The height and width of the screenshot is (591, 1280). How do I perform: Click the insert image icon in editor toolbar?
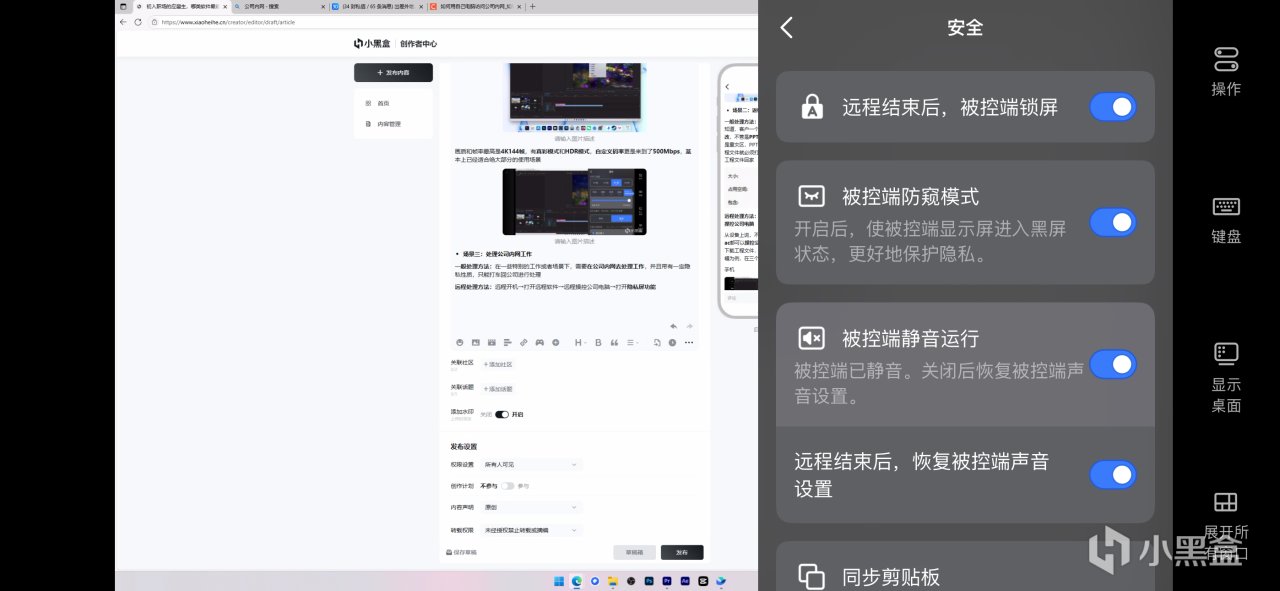click(476, 342)
